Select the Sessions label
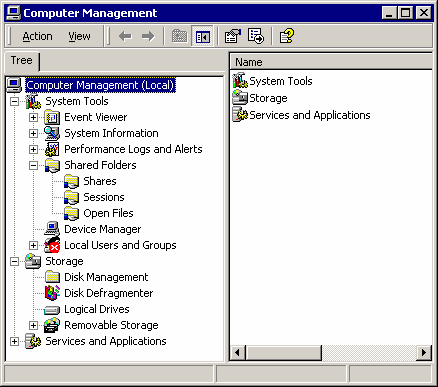Screen dimensions: 438x387 (x=104, y=197)
